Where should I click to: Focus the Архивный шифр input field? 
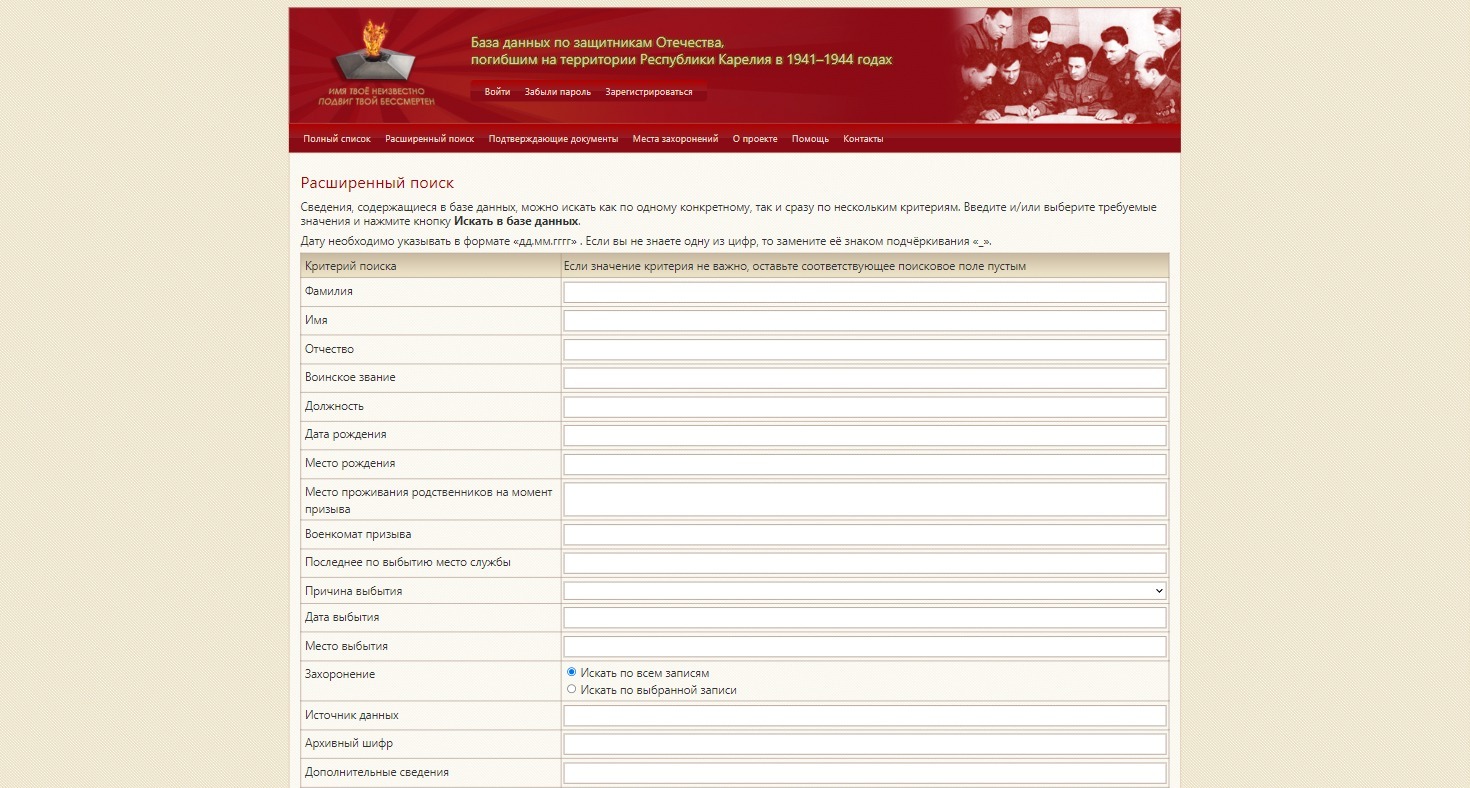coord(865,745)
